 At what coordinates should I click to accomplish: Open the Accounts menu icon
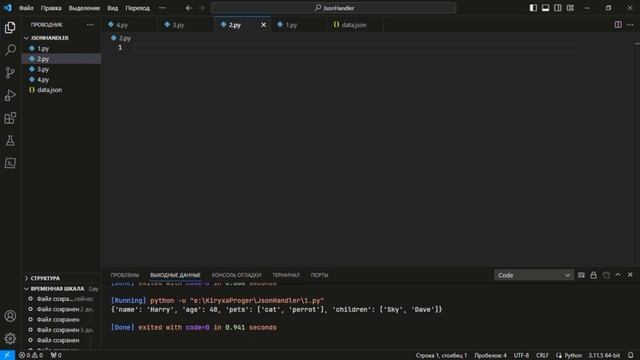coord(10,316)
